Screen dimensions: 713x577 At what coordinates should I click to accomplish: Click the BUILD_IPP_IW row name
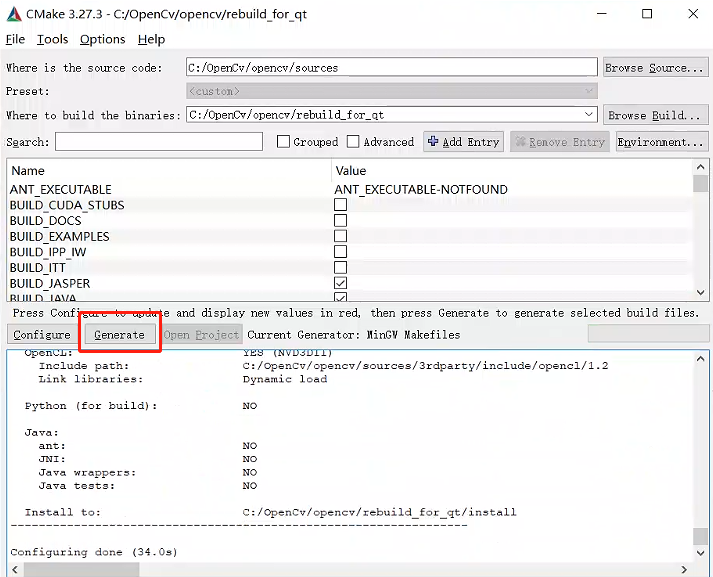48,252
